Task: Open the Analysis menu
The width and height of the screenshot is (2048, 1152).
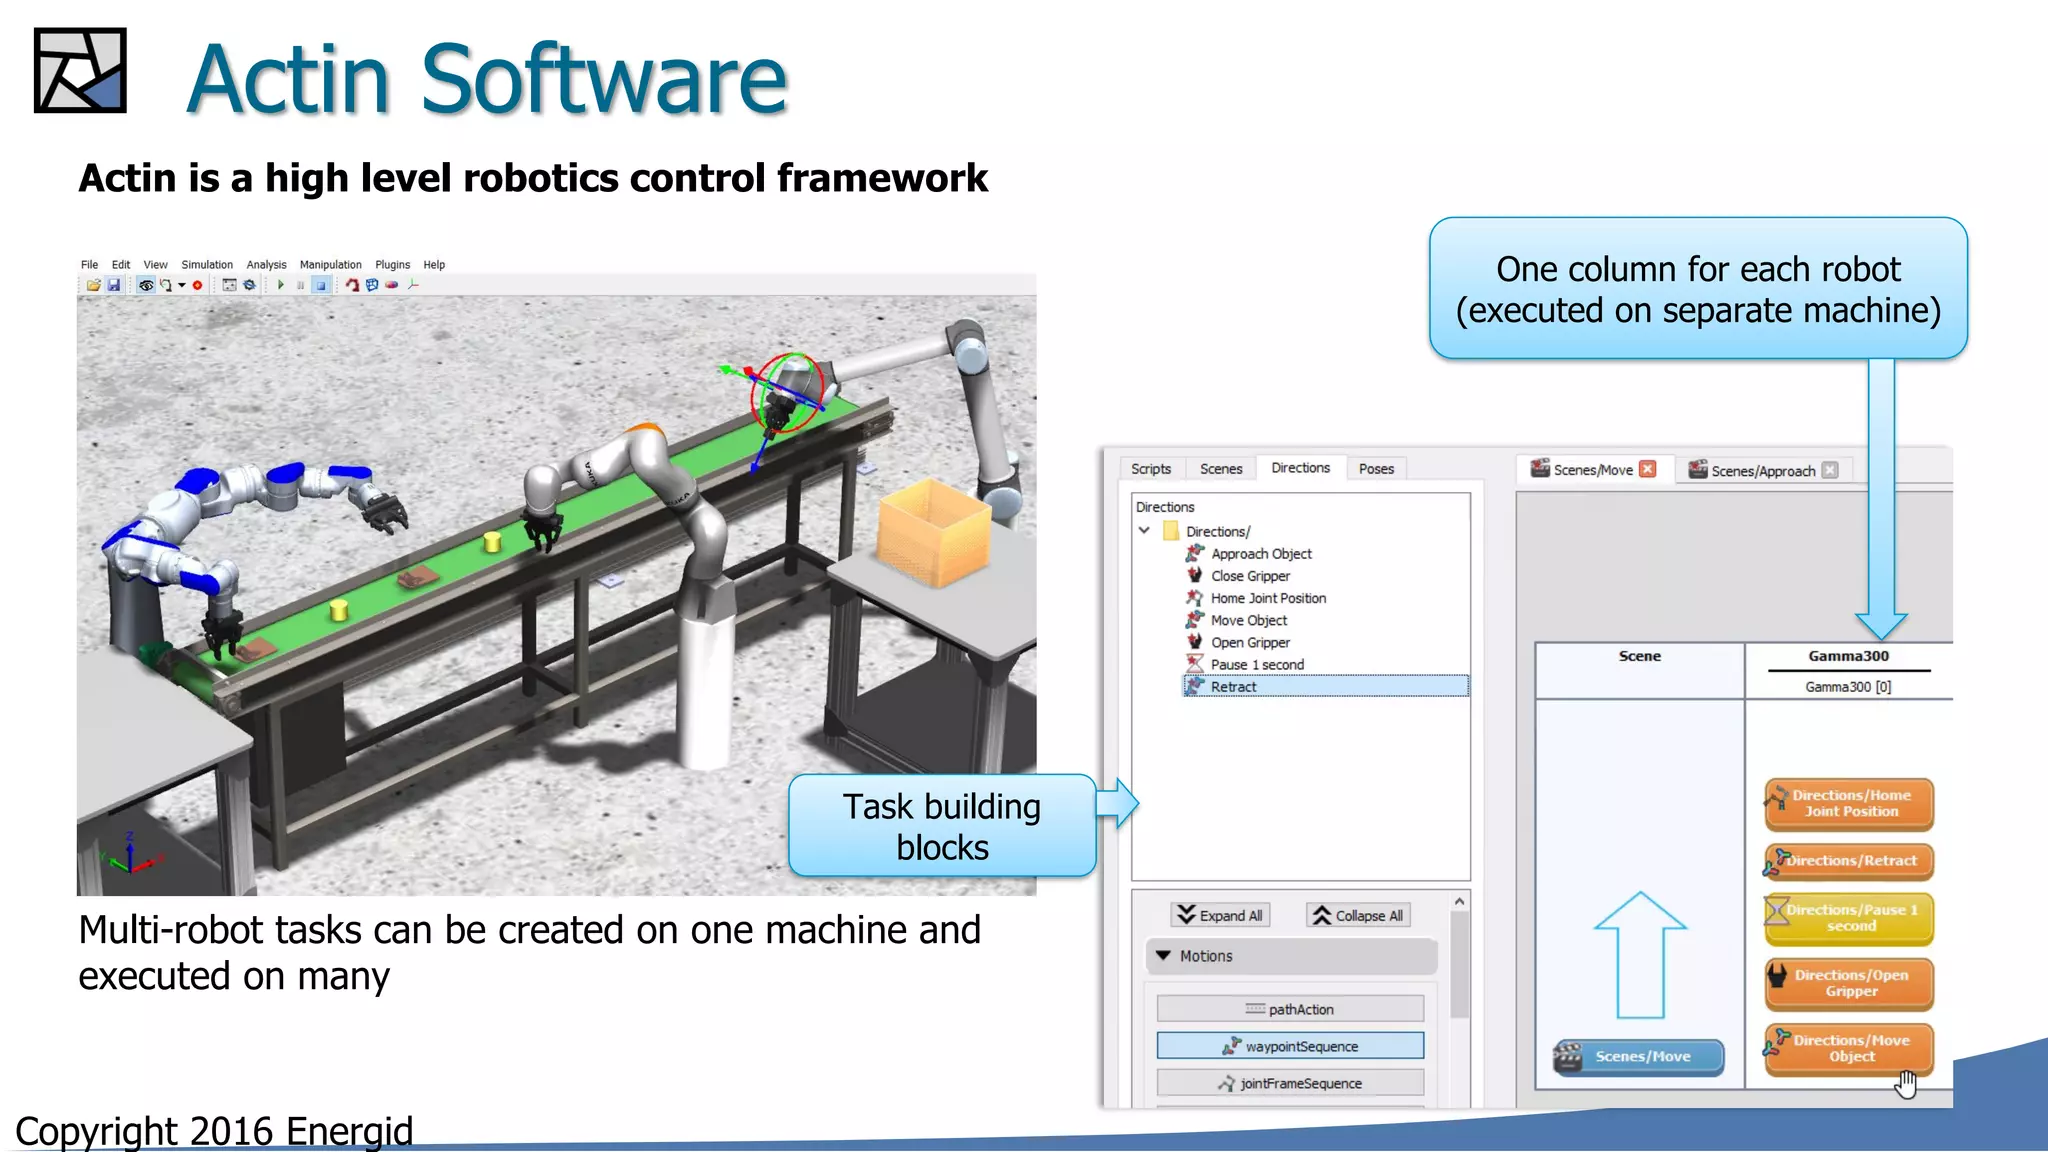Action: (x=266, y=265)
